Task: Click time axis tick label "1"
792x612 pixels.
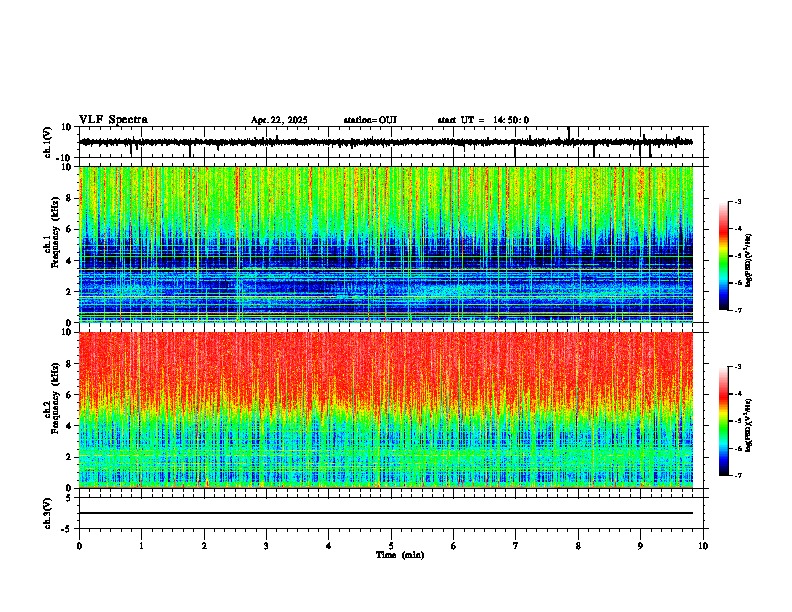Action: (141, 546)
